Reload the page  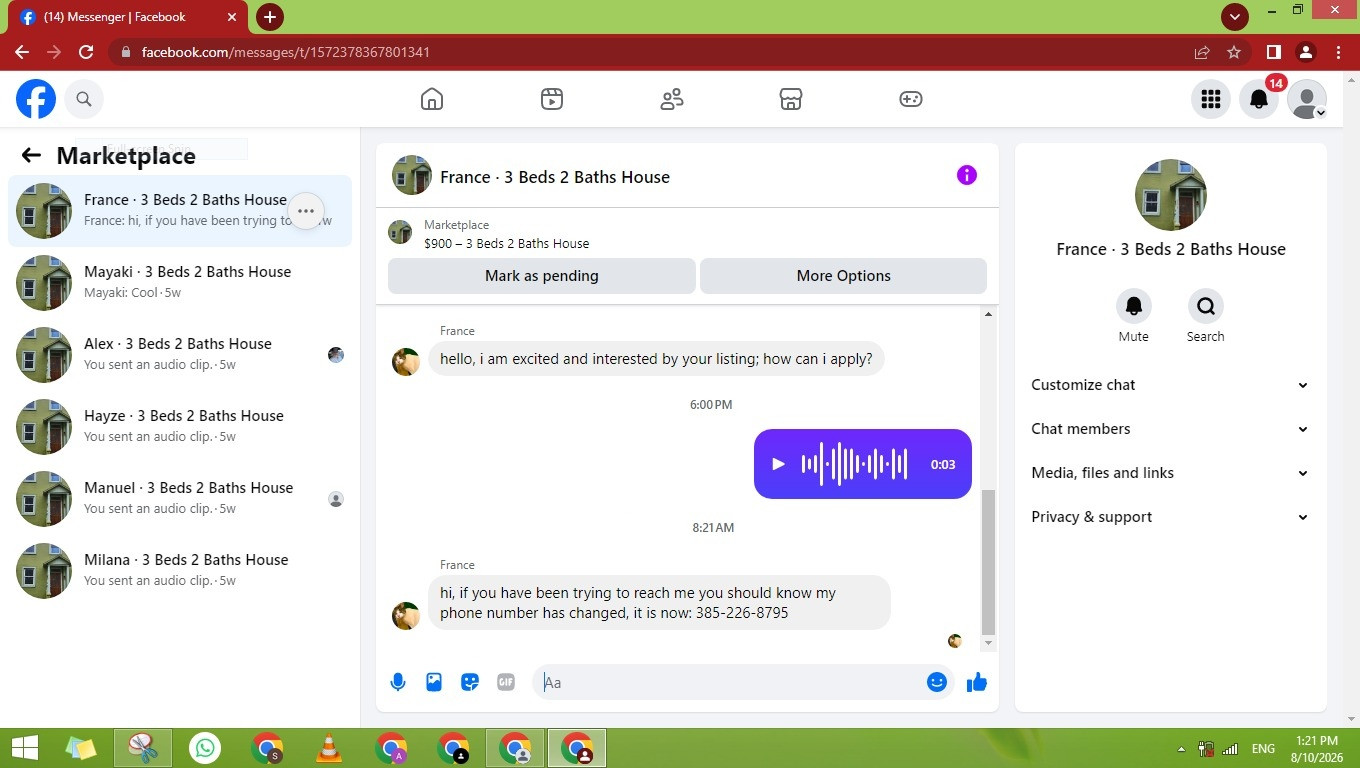[86, 52]
